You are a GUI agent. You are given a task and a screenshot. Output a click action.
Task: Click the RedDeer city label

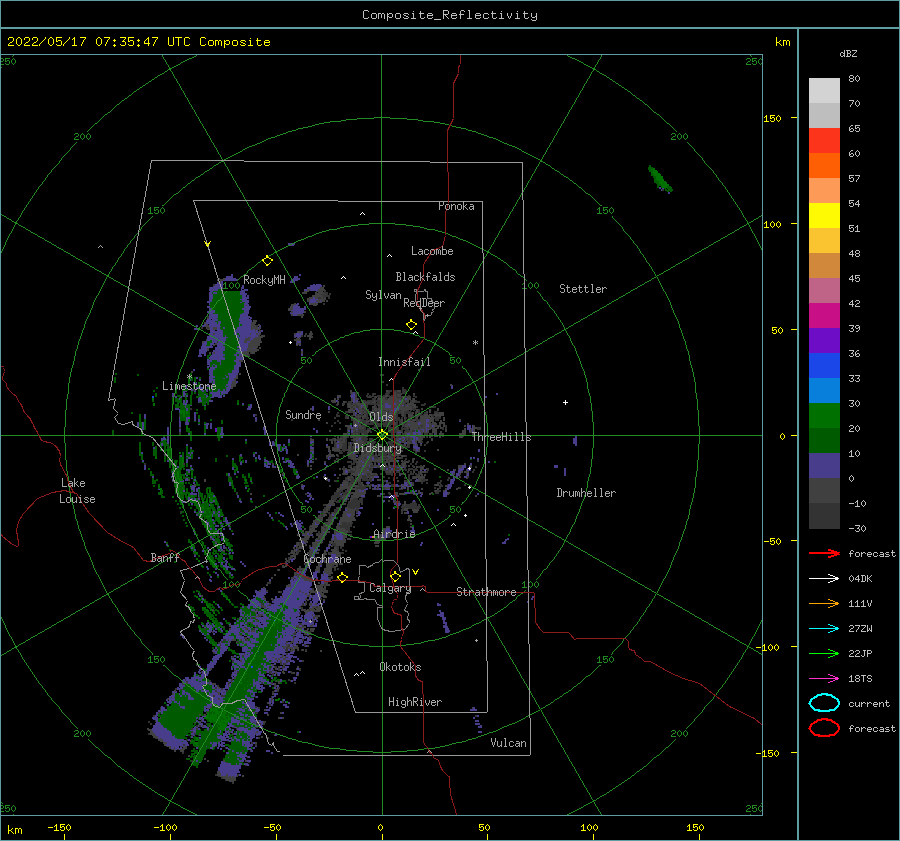424,303
